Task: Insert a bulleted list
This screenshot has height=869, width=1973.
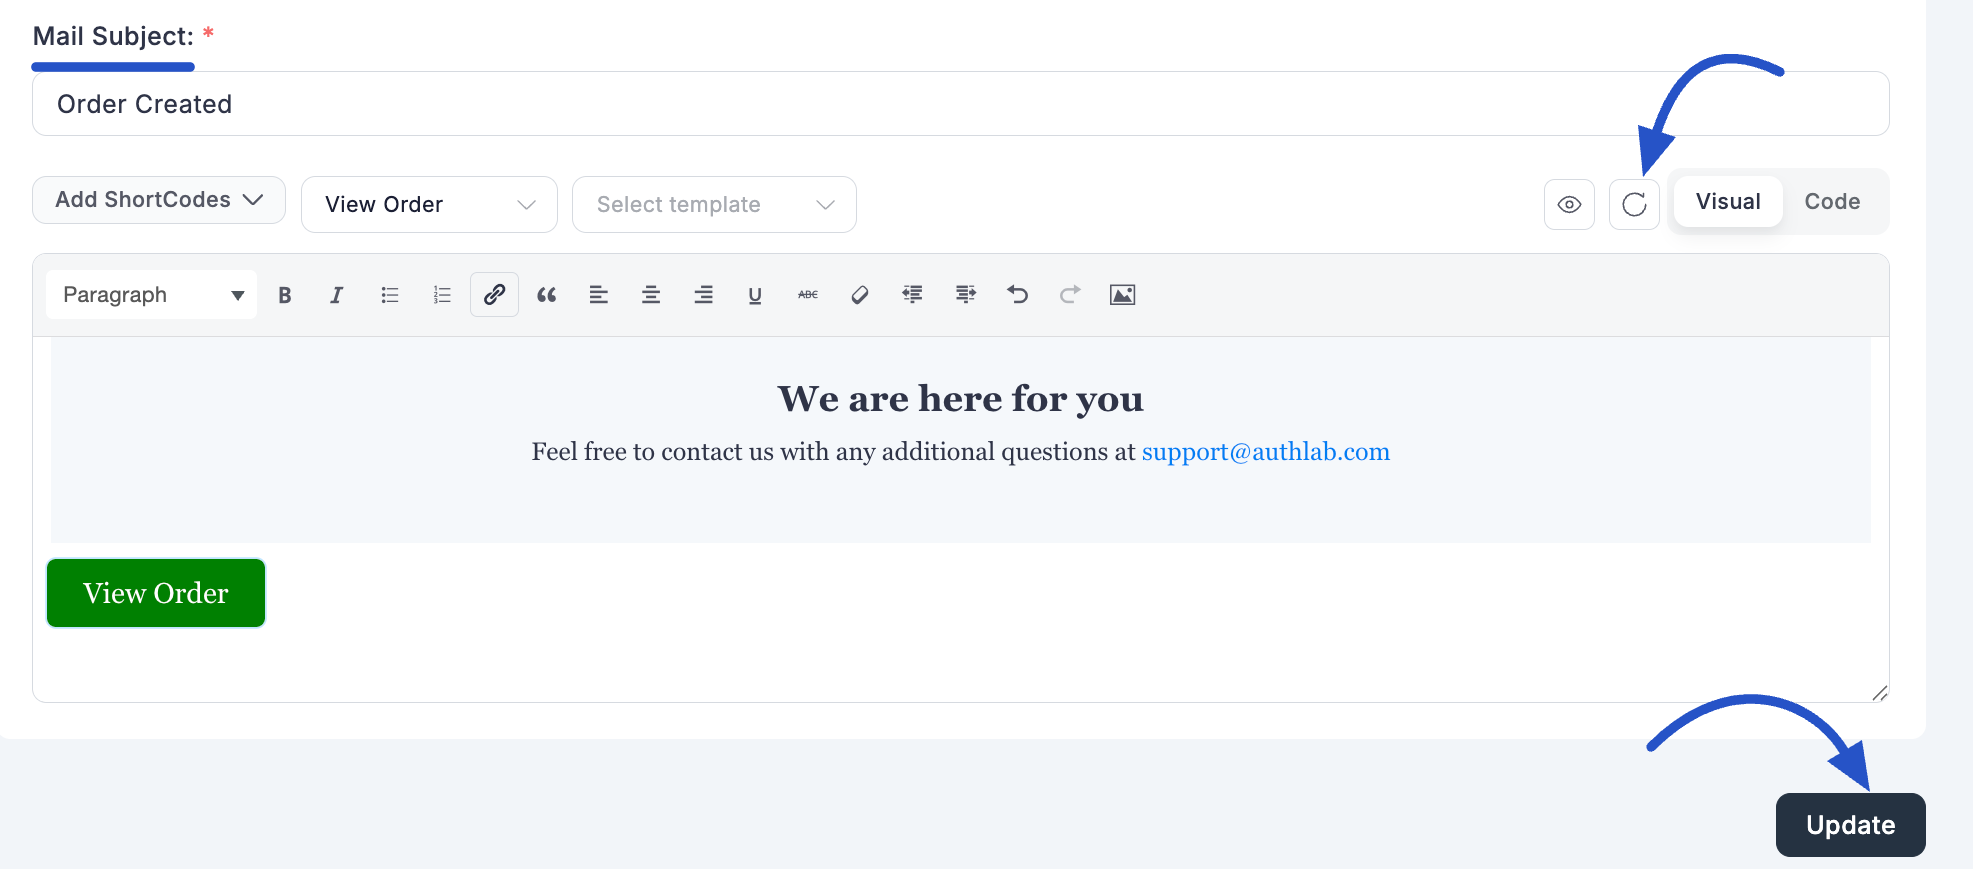Action: click(390, 295)
